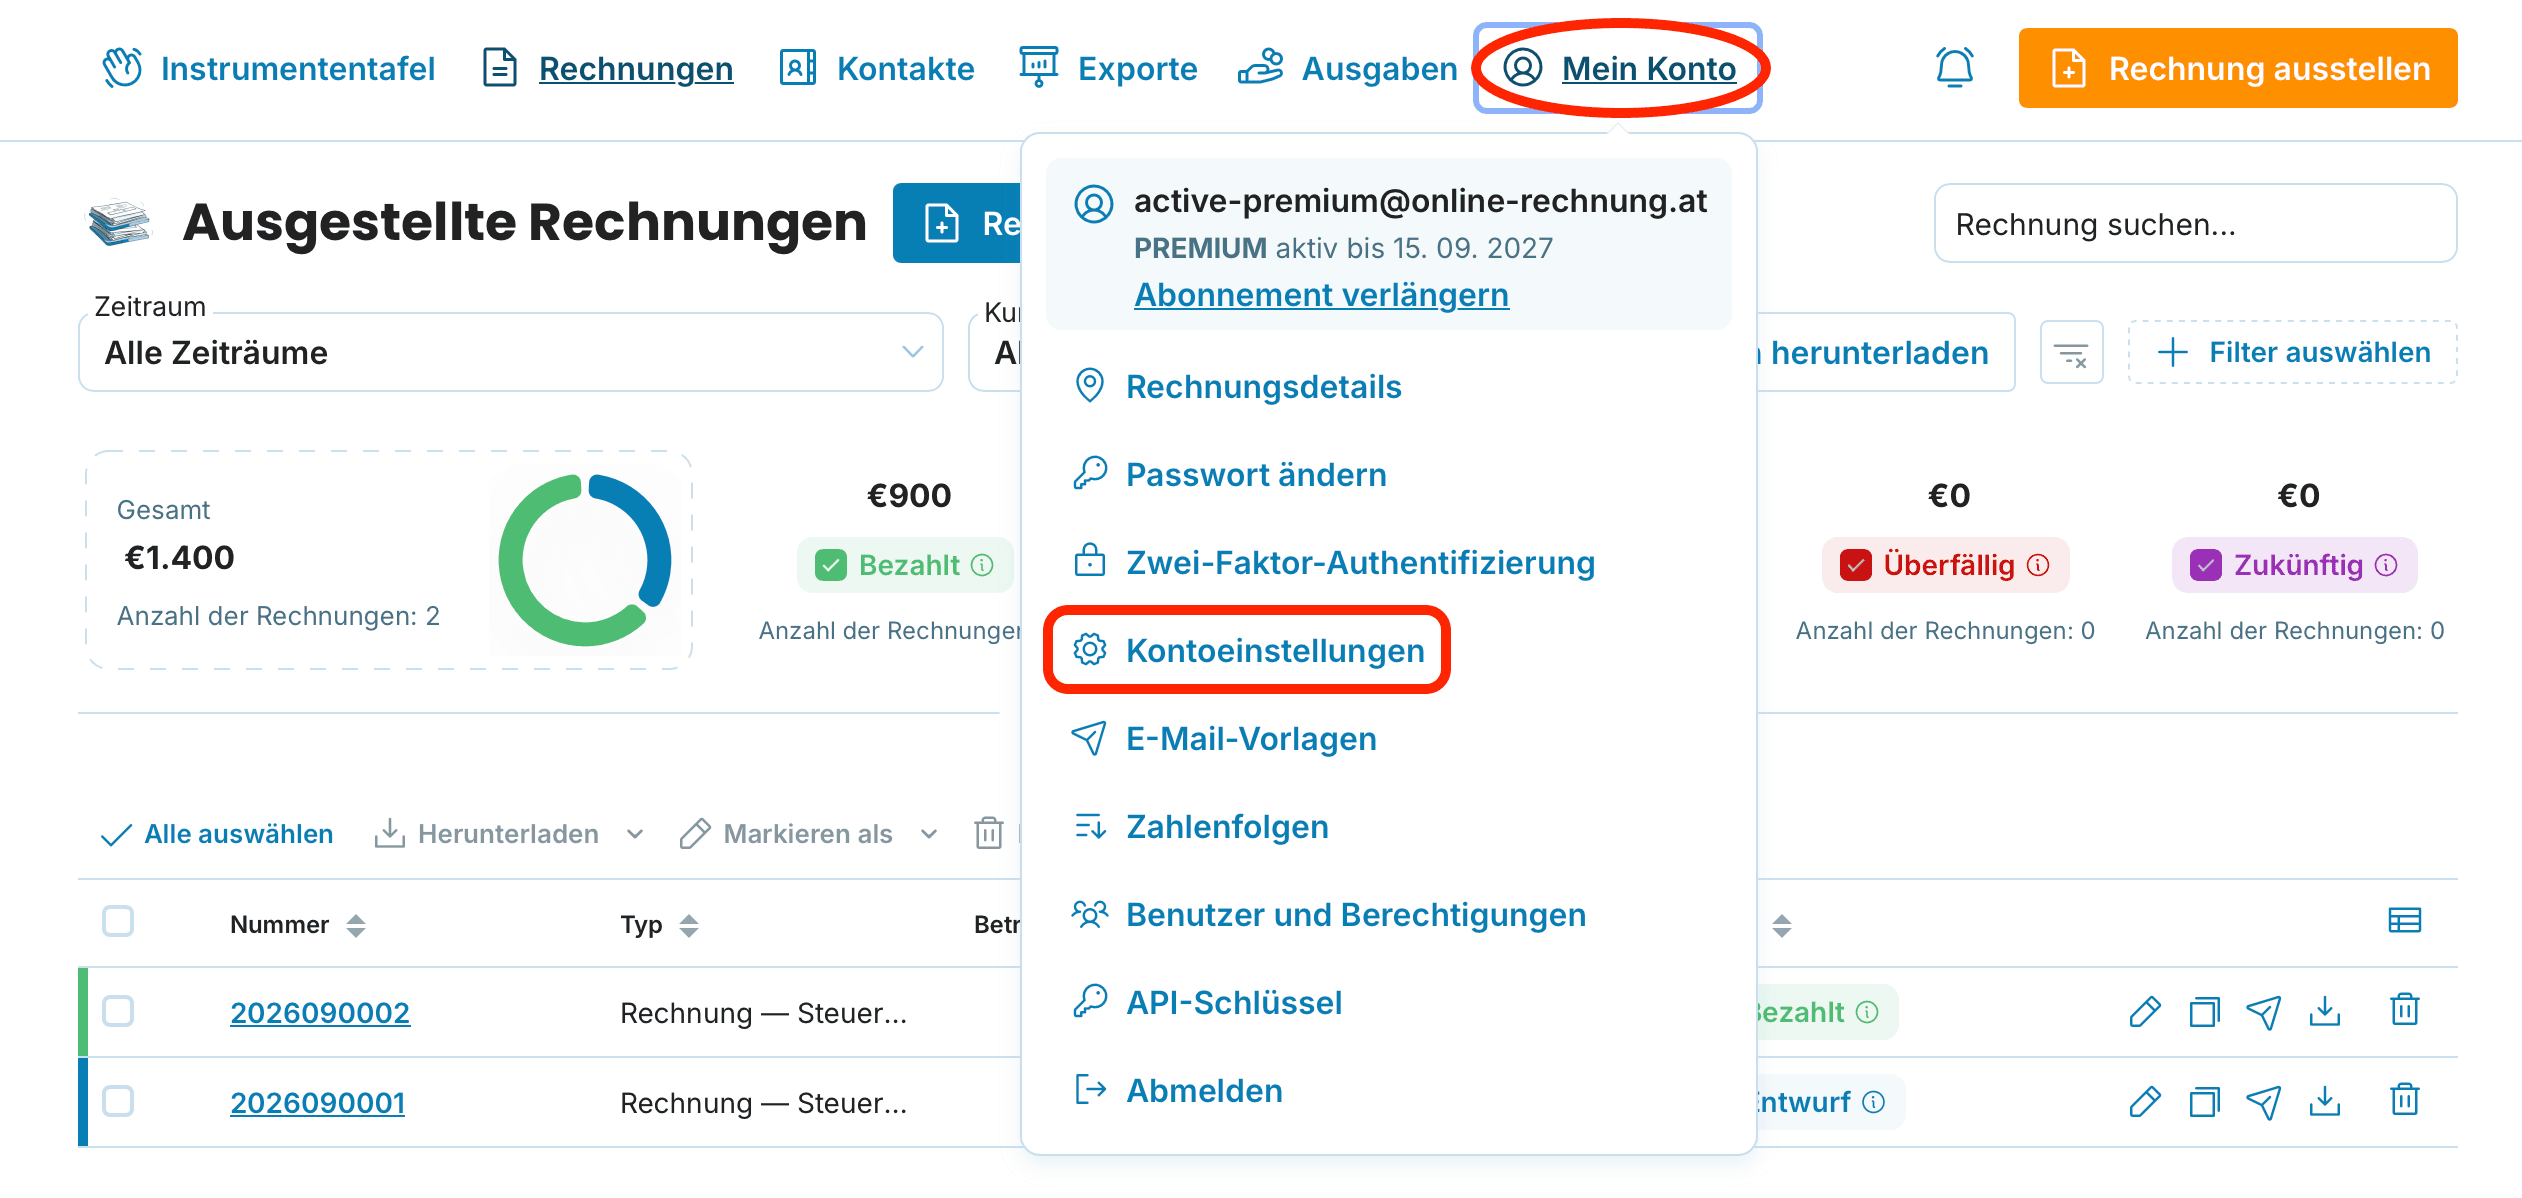Delete invoice 2026090001 with trash icon

coord(2405,1099)
